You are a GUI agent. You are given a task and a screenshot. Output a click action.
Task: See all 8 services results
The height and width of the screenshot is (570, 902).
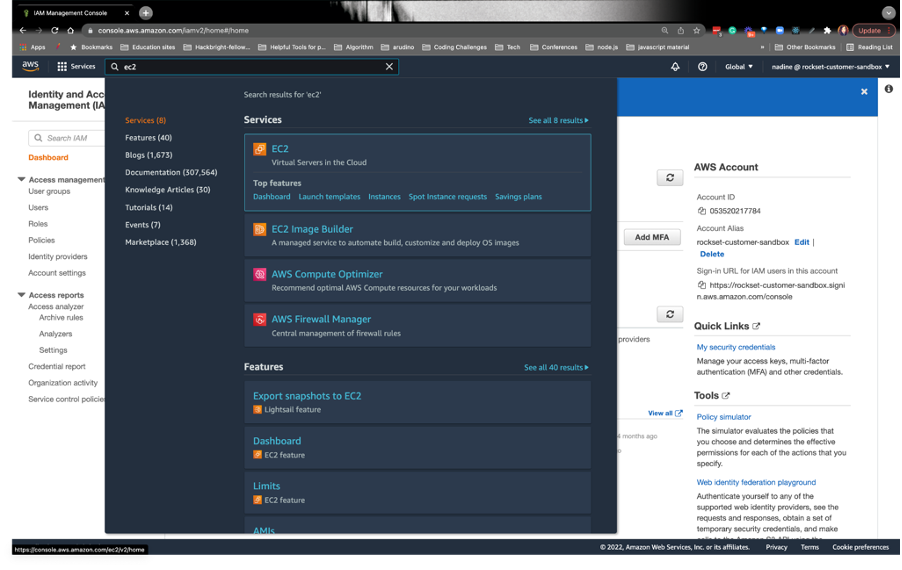pyautogui.click(x=558, y=120)
